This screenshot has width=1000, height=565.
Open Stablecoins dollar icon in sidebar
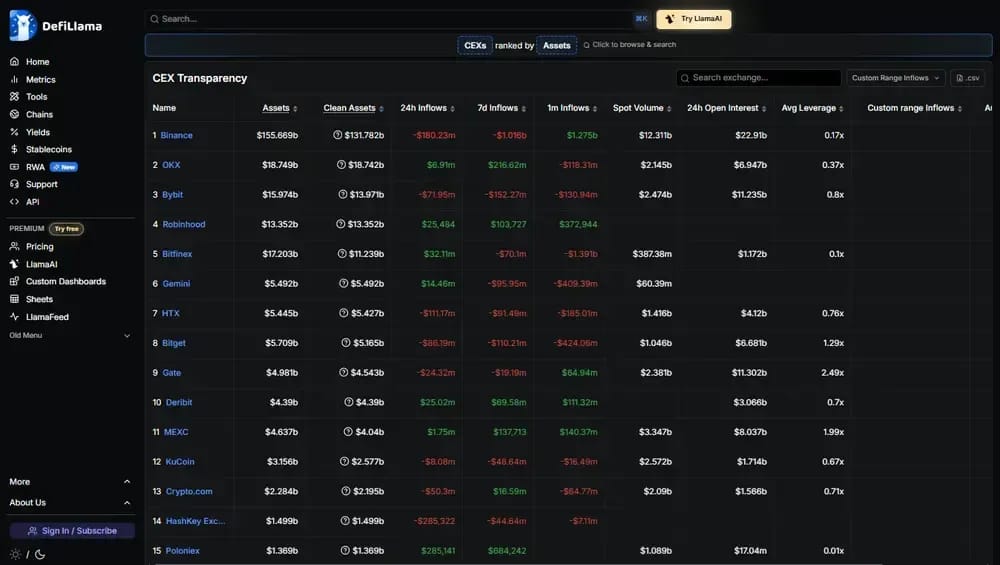14,149
